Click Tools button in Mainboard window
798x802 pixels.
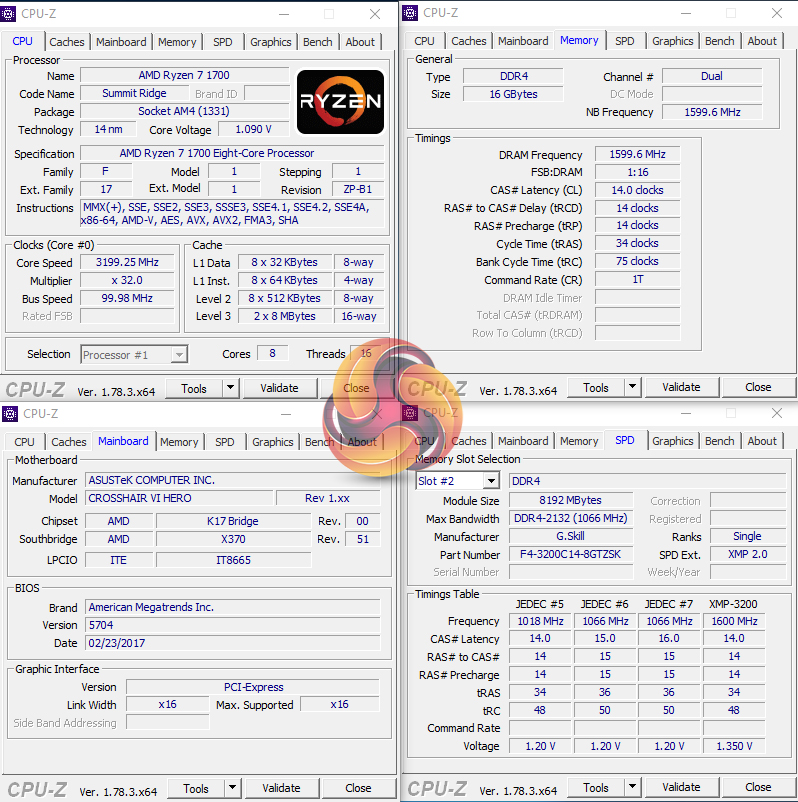tap(196, 788)
